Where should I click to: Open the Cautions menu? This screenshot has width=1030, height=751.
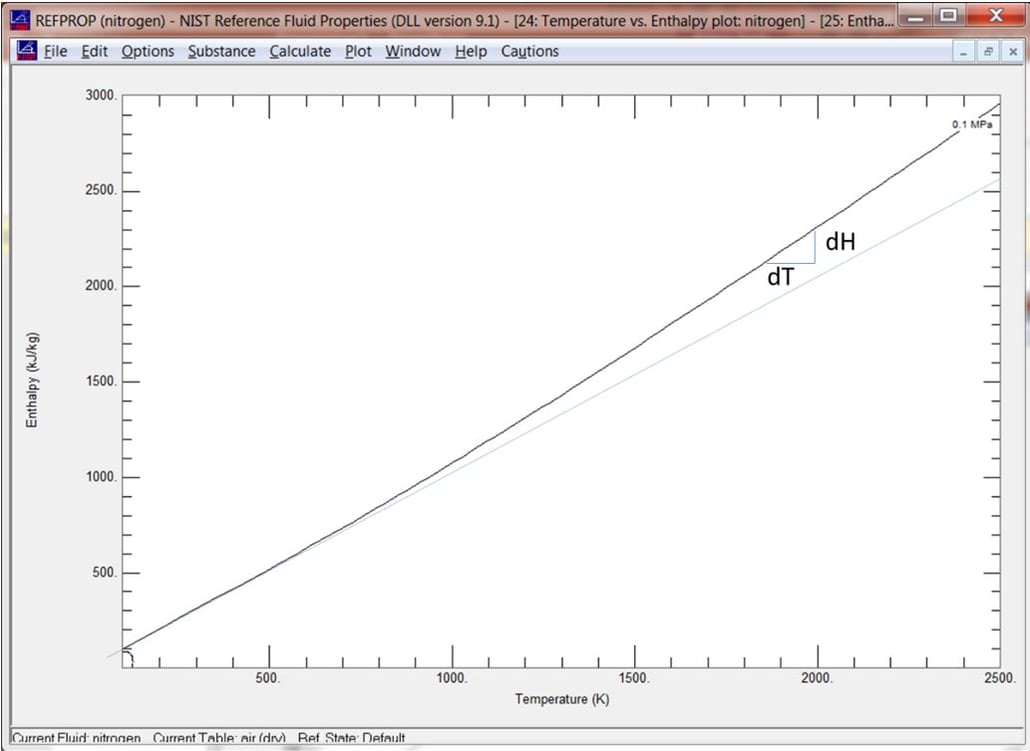pyautogui.click(x=530, y=51)
